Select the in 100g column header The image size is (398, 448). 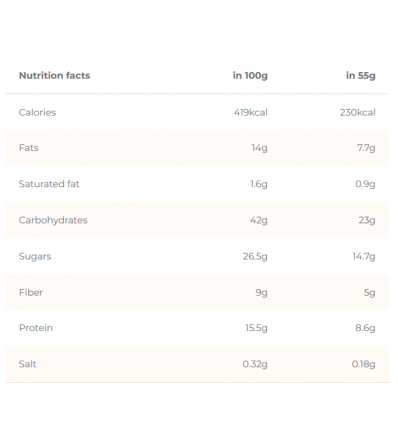250,76
